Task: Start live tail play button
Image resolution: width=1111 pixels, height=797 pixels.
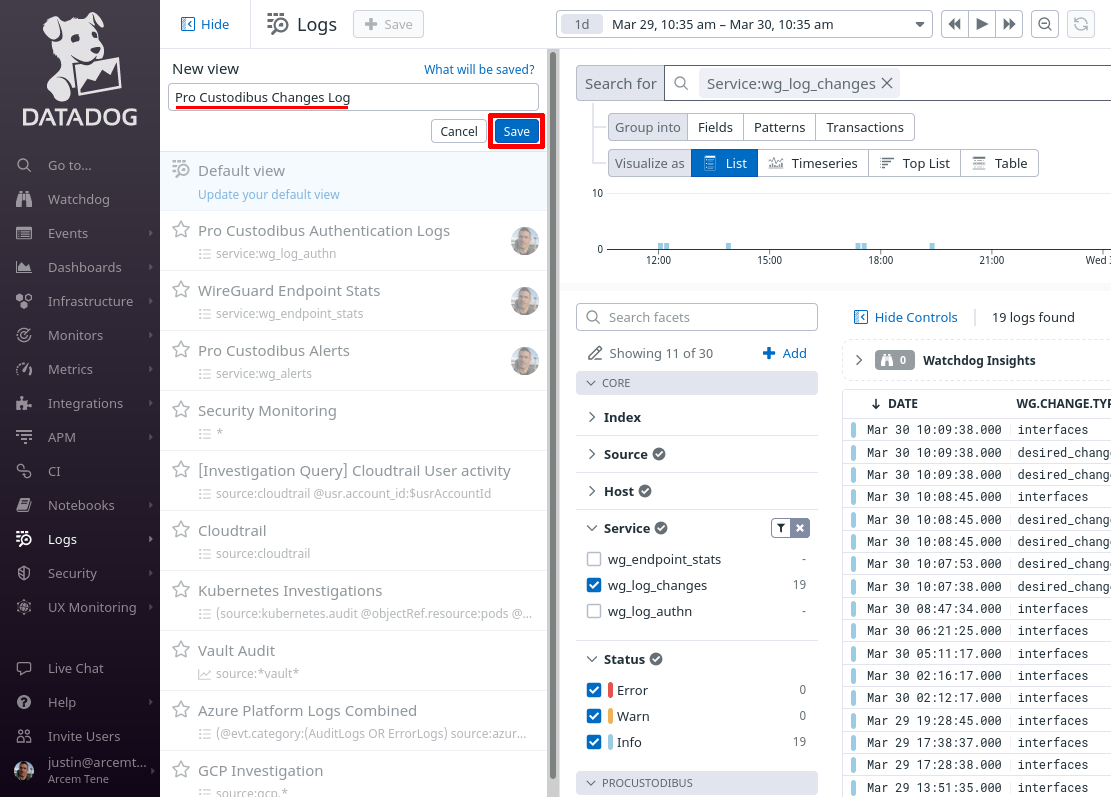Action: (x=982, y=24)
